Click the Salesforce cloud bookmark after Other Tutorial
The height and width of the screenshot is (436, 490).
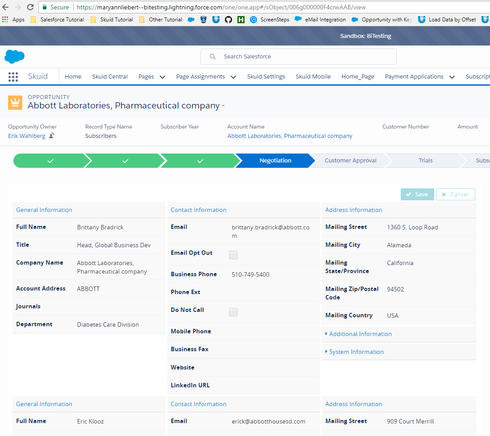(191, 20)
